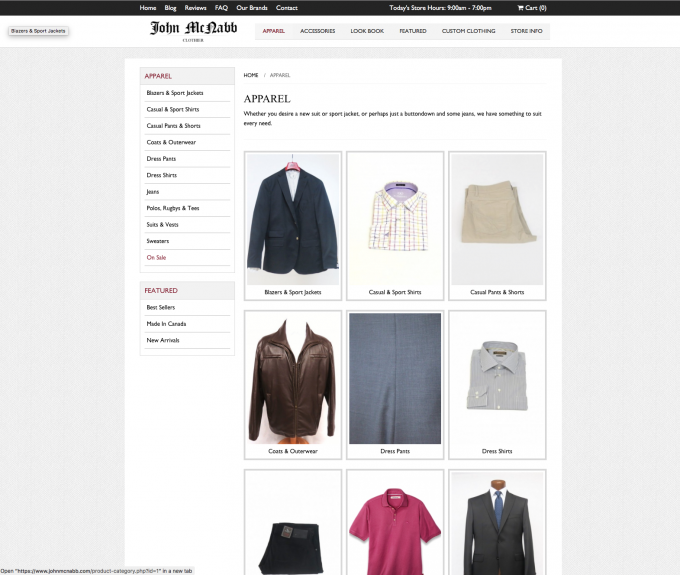View the brown leather Coats & Outerwear image
Screen dimensions: 680x575
pos(293,378)
